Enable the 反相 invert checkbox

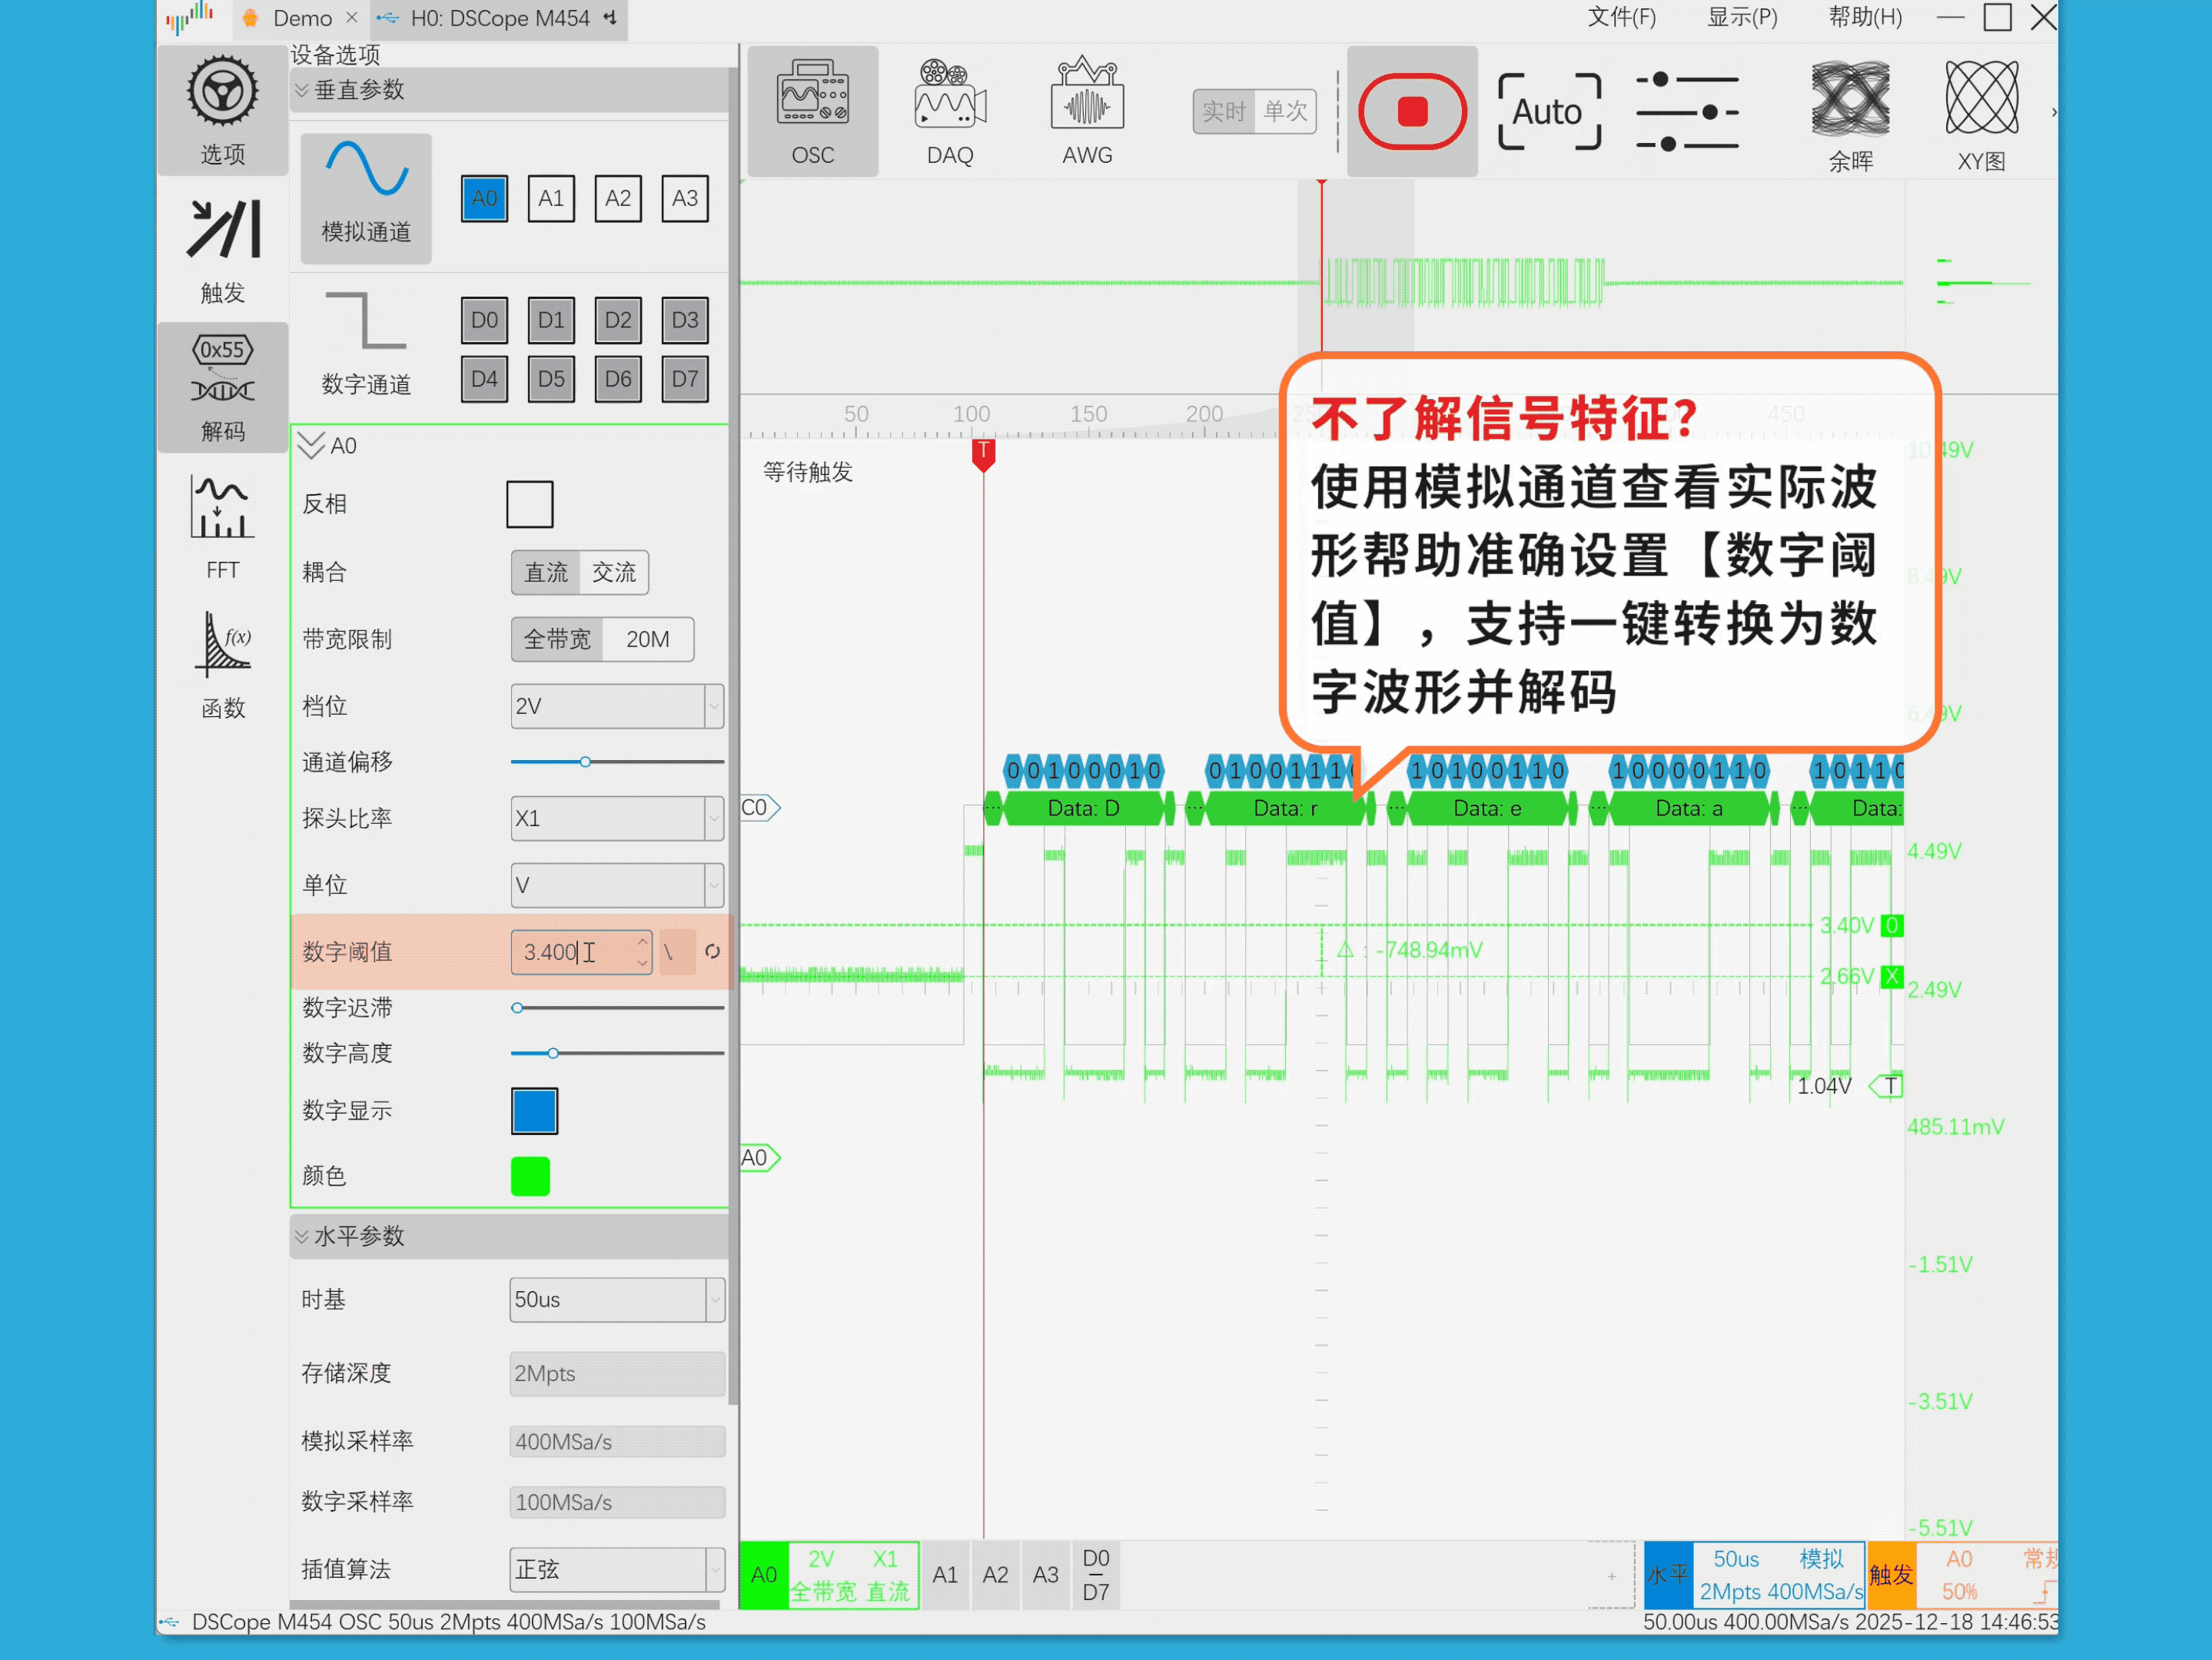coord(529,504)
